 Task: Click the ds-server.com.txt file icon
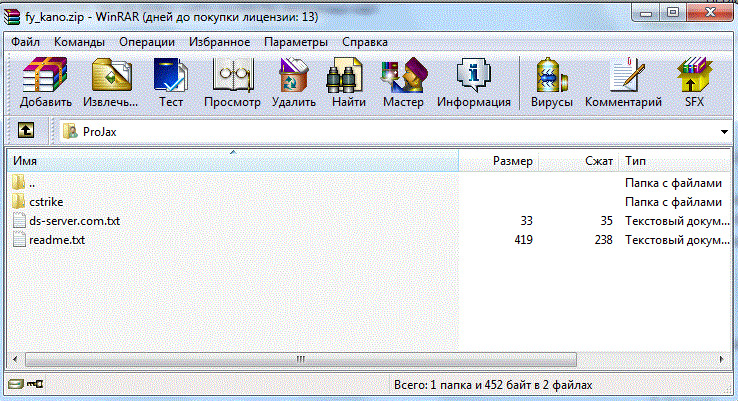coord(19,221)
